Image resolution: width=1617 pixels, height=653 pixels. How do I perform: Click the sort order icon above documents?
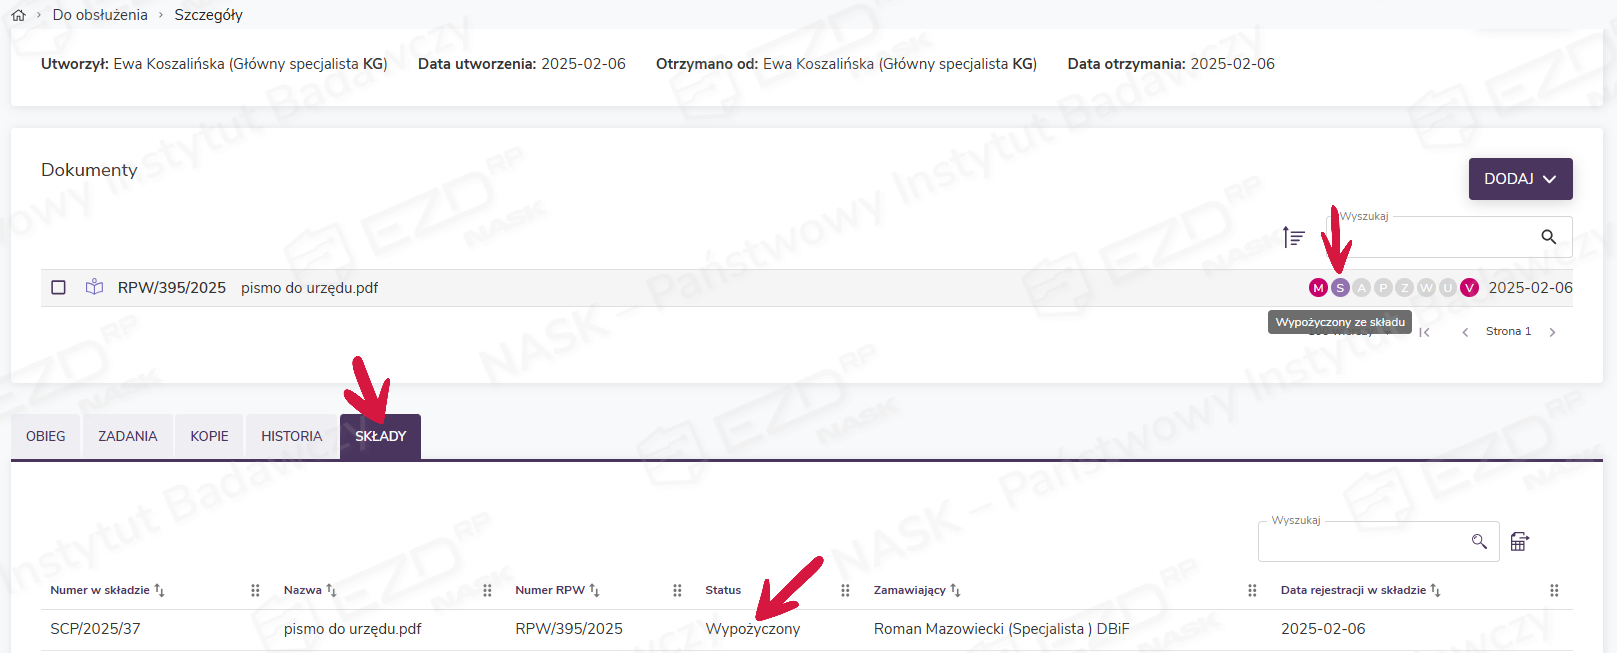1294,237
